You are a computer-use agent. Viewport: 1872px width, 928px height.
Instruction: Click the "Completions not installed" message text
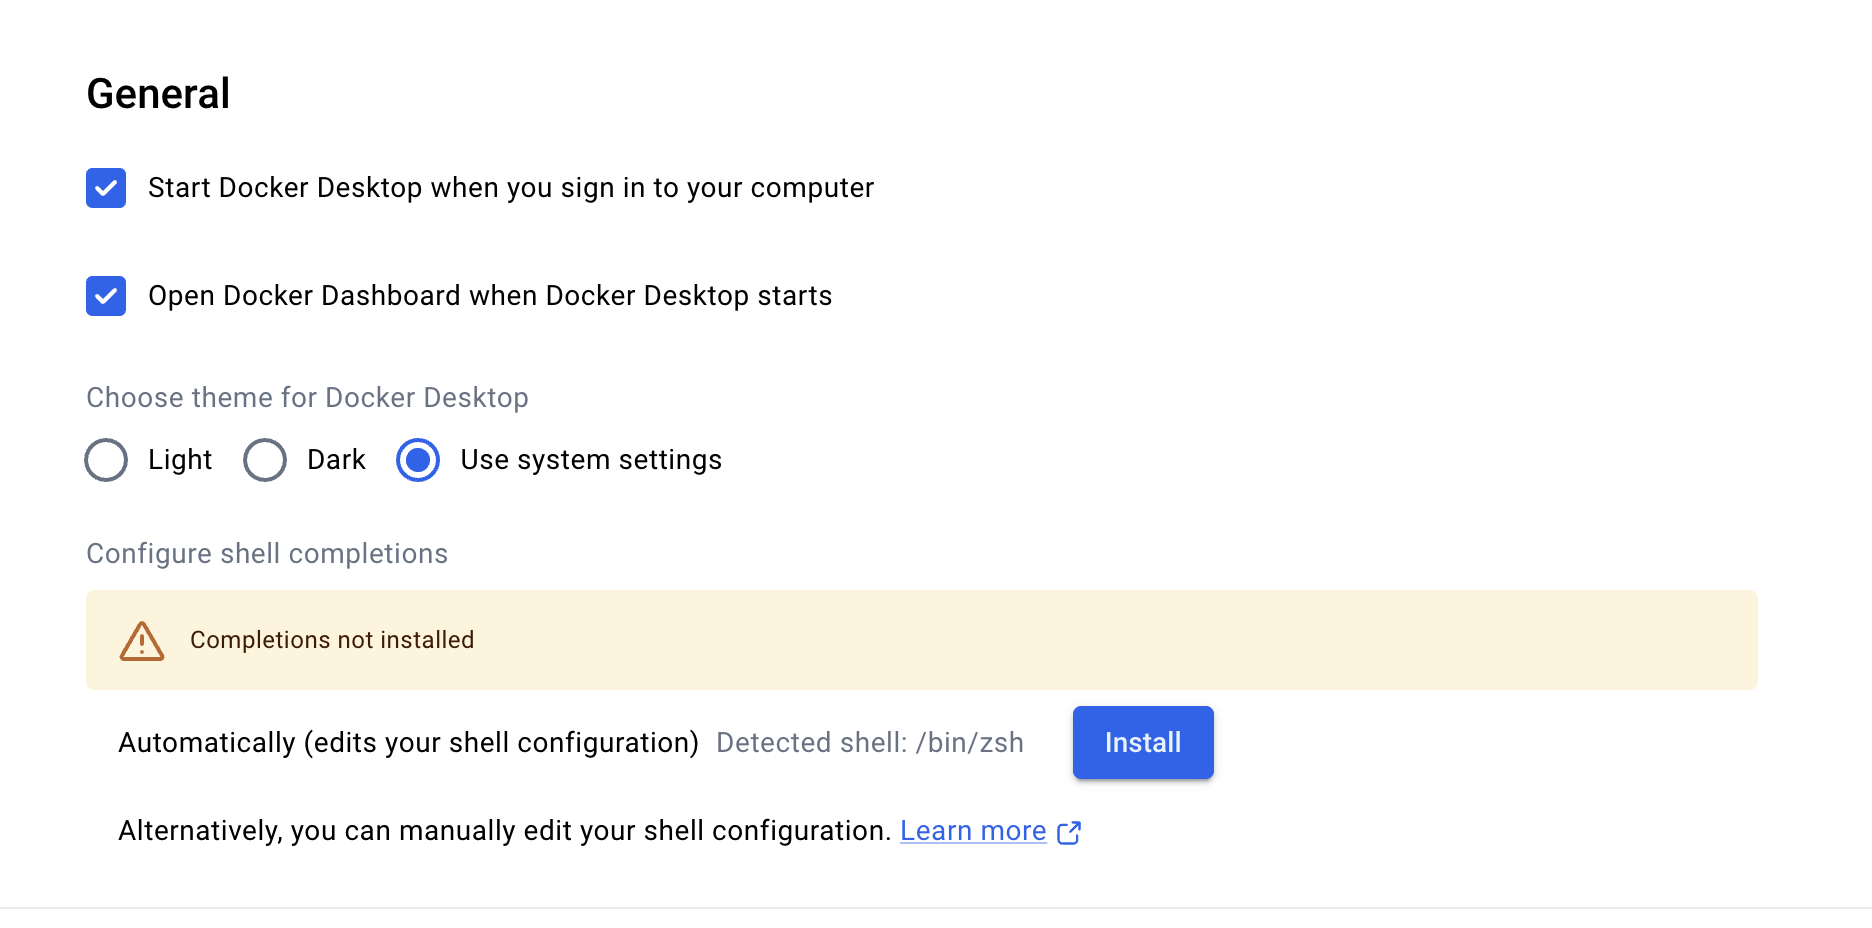[332, 640]
